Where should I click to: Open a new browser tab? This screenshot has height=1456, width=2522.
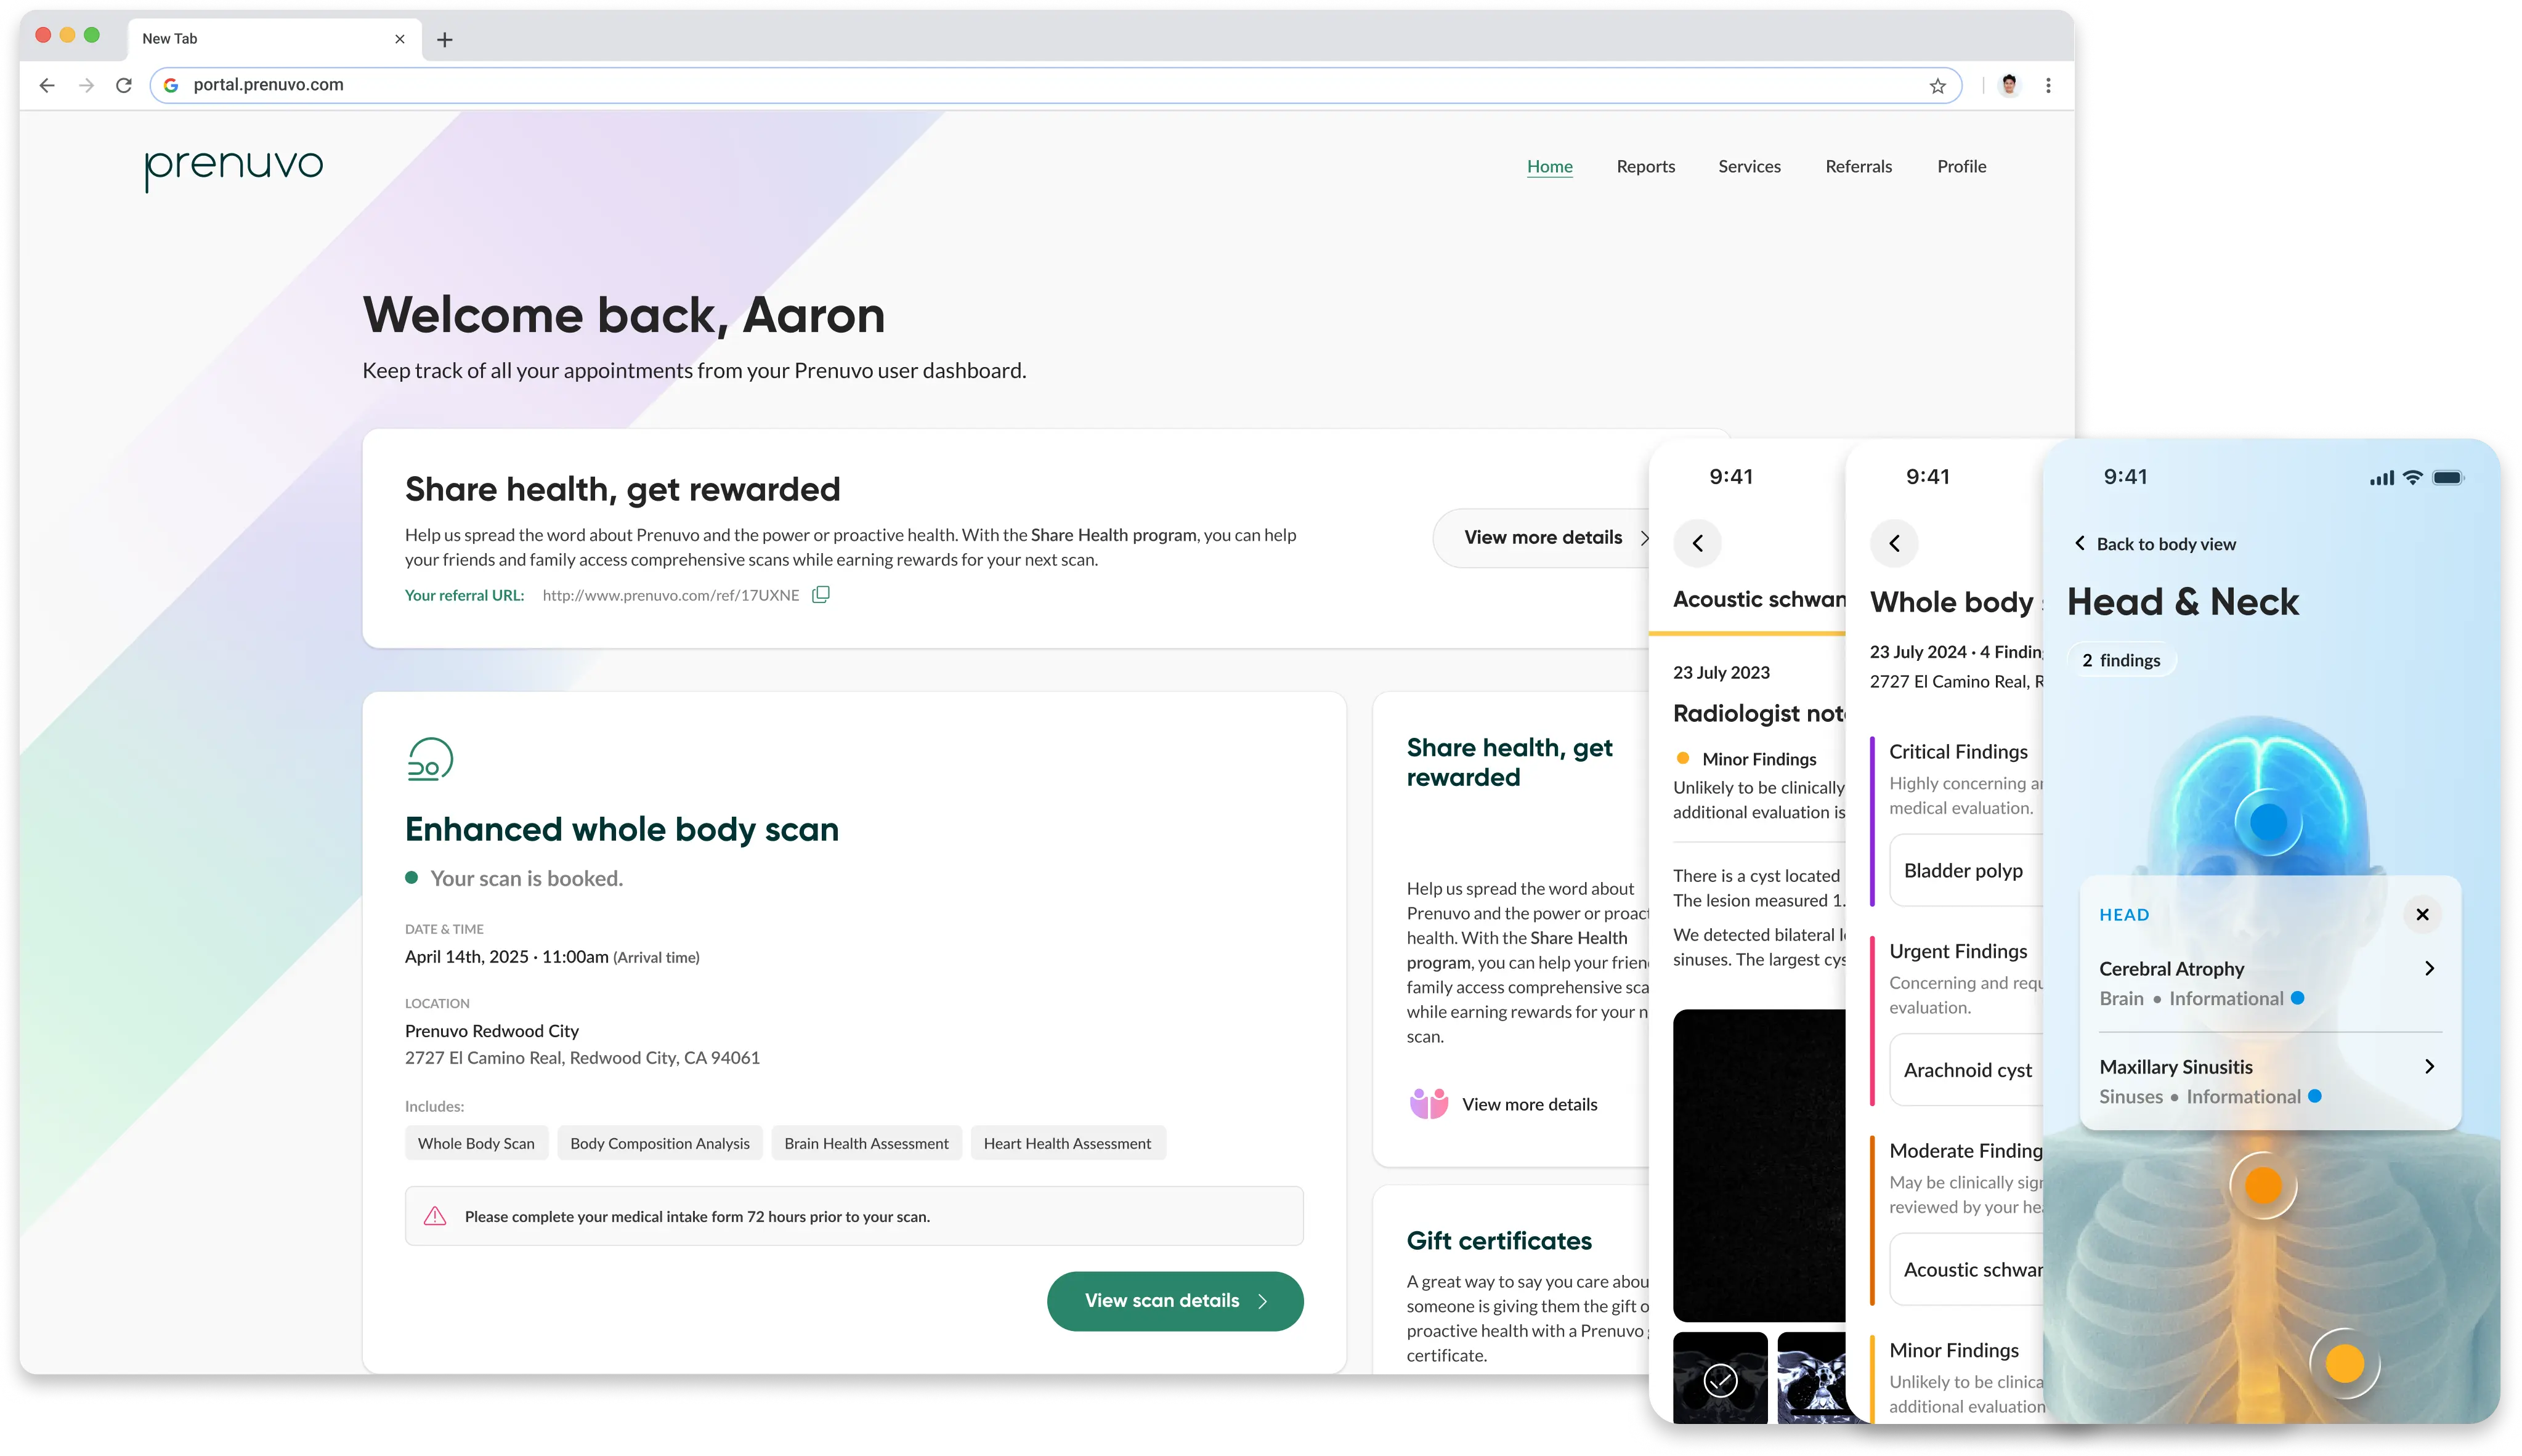pos(445,40)
